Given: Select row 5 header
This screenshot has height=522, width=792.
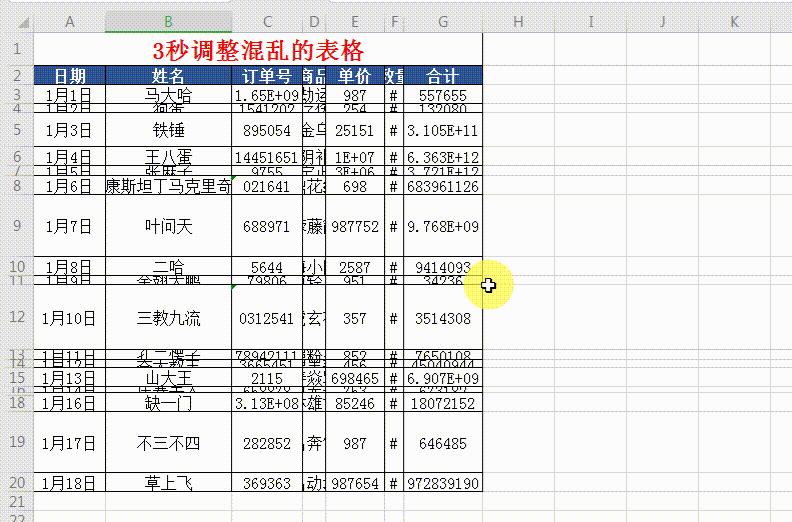Looking at the screenshot, I should pyautogui.click(x=17, y=130).
